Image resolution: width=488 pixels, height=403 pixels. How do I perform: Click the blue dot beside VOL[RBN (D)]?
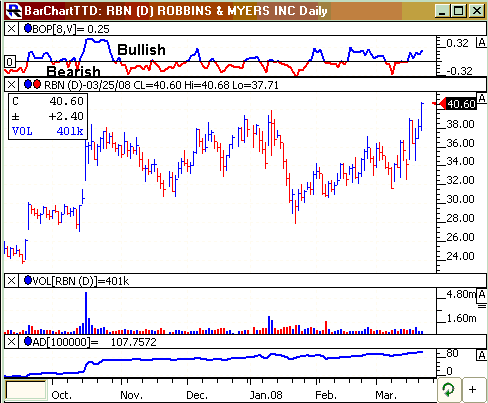click(28, 280)
